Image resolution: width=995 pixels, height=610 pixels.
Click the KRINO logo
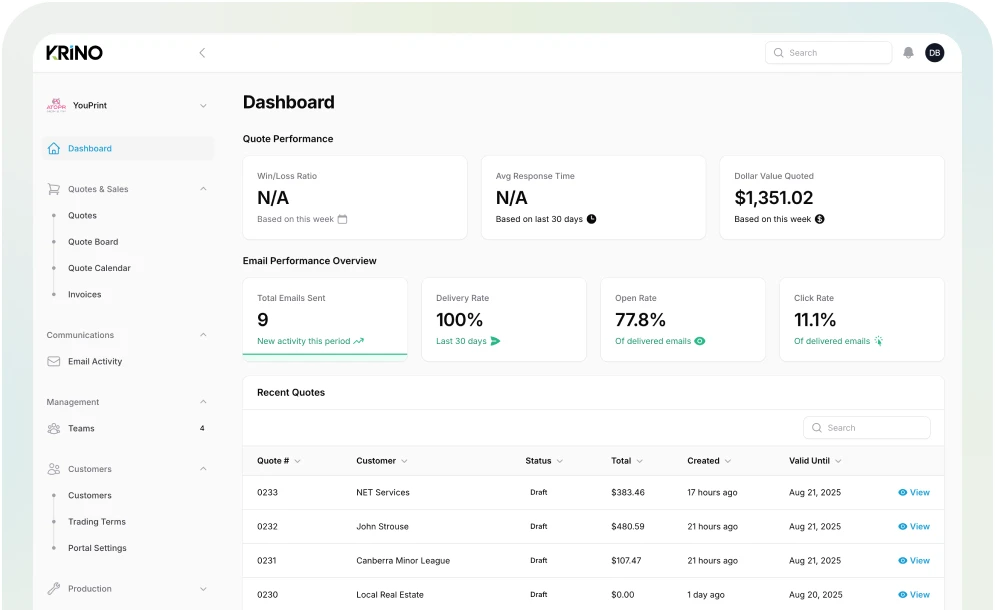click(74, 53)
